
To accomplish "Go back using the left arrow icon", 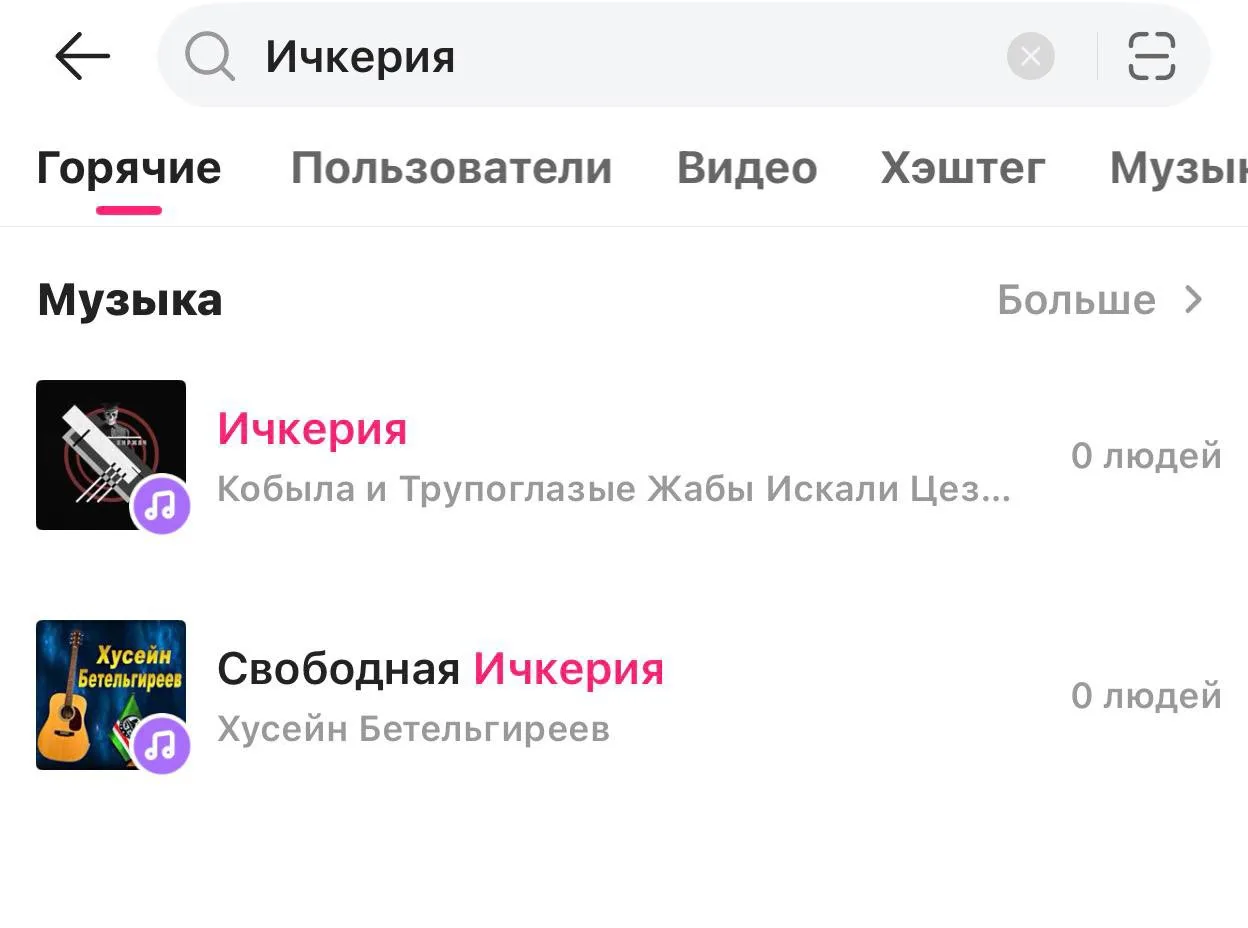I will tap(82, 56).
